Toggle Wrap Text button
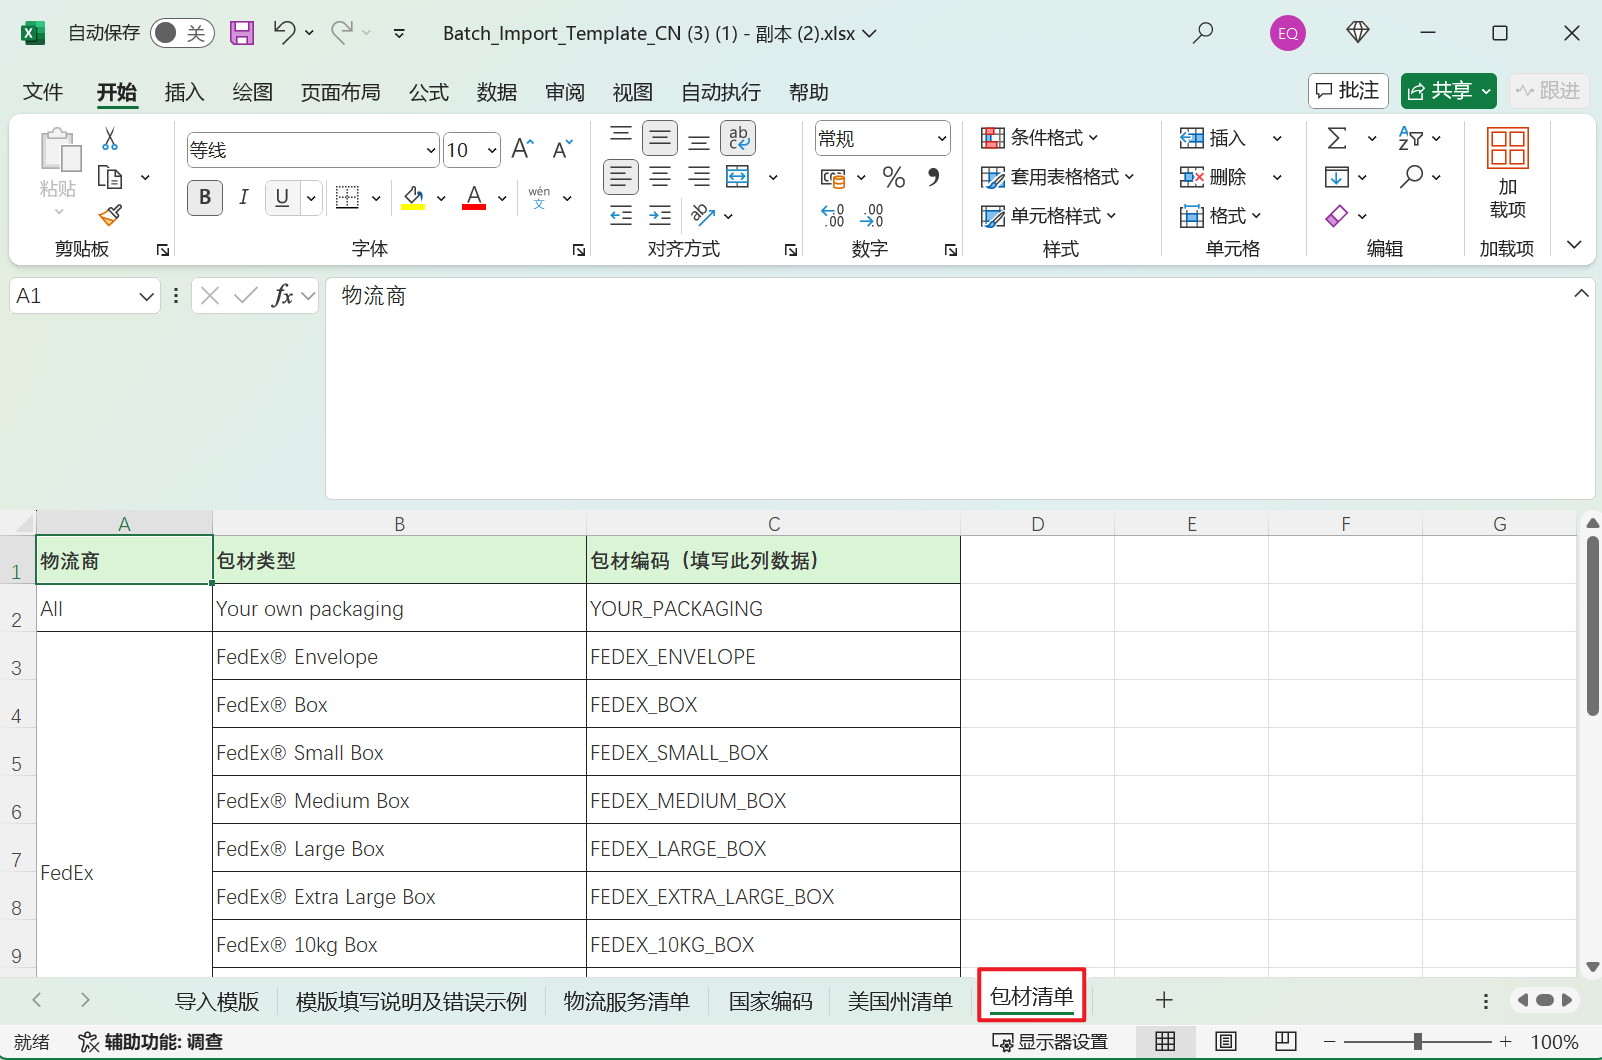Screen dimensions: 1602x1060 coord(738,138)
